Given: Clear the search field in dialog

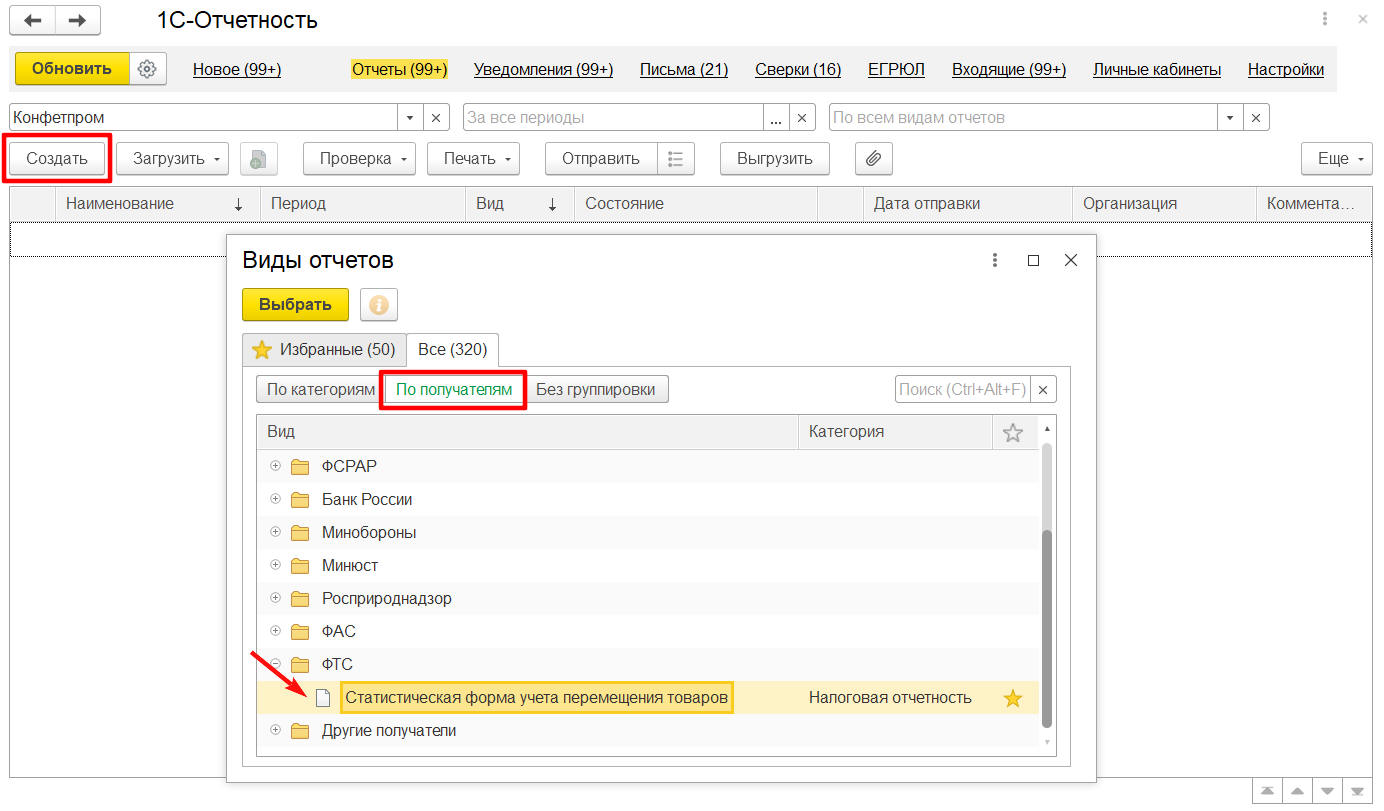Looking at the screenshot, I should point(1044,389).
